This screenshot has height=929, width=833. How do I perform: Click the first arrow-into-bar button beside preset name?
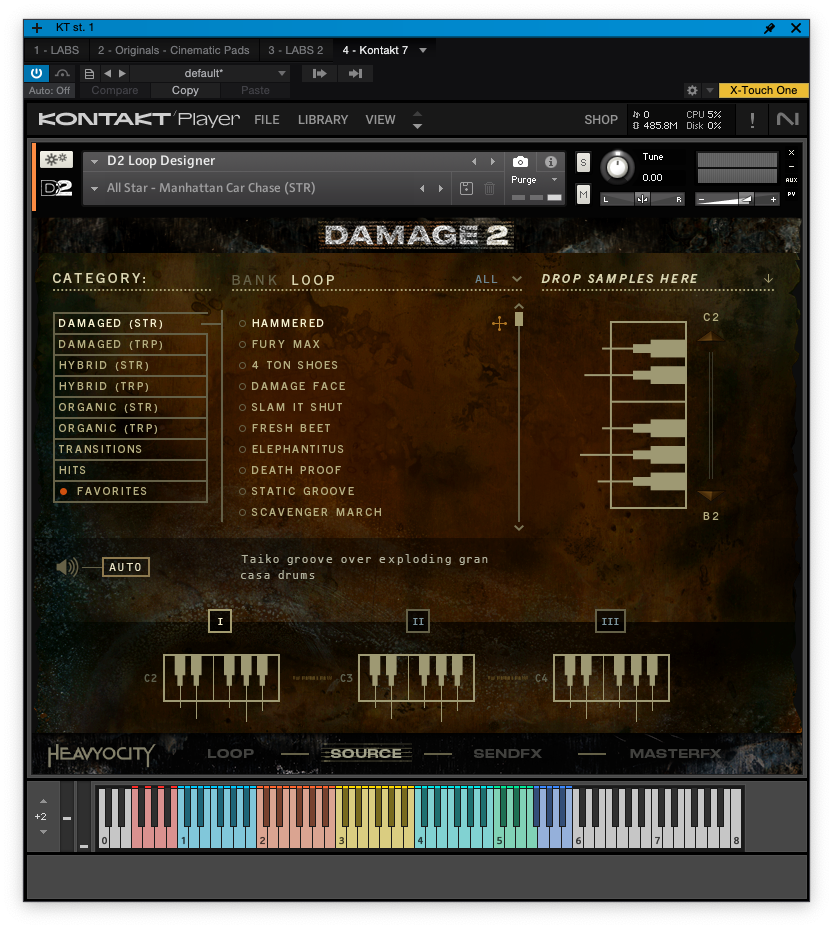[x=319, y=73]
